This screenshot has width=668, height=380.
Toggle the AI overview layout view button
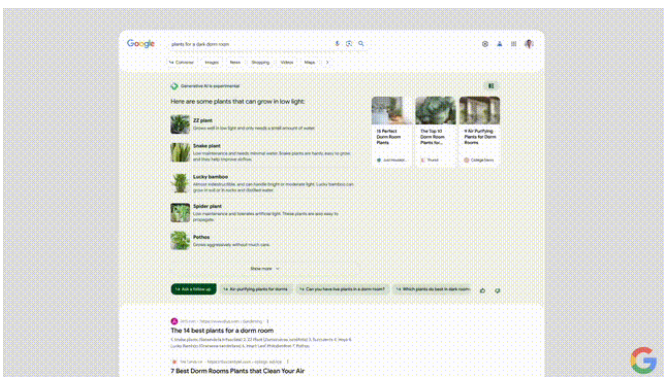point(491,86)
